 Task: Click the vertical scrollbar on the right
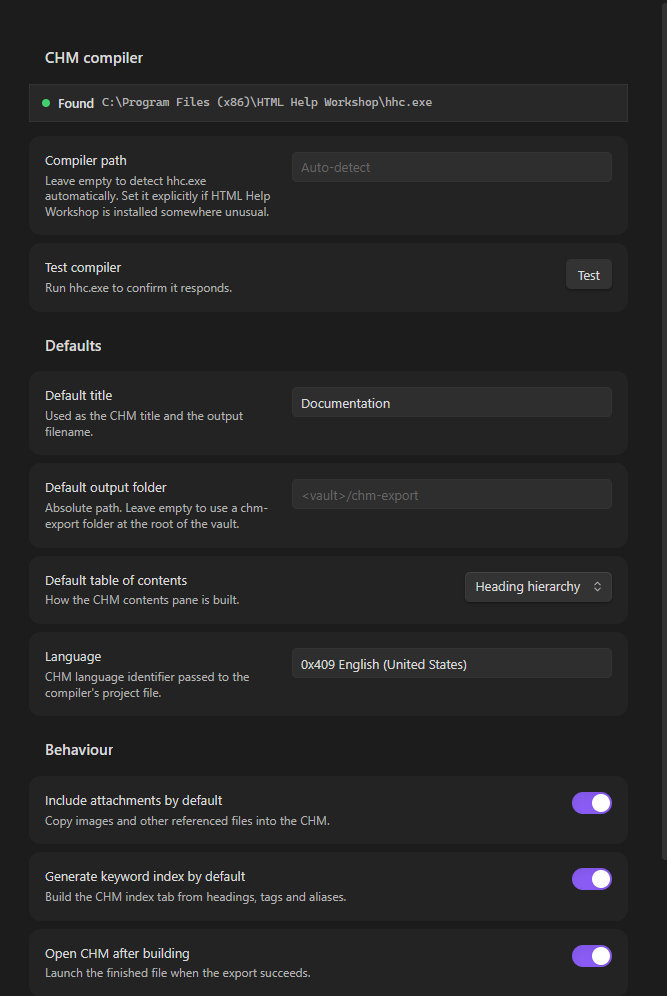664,432
